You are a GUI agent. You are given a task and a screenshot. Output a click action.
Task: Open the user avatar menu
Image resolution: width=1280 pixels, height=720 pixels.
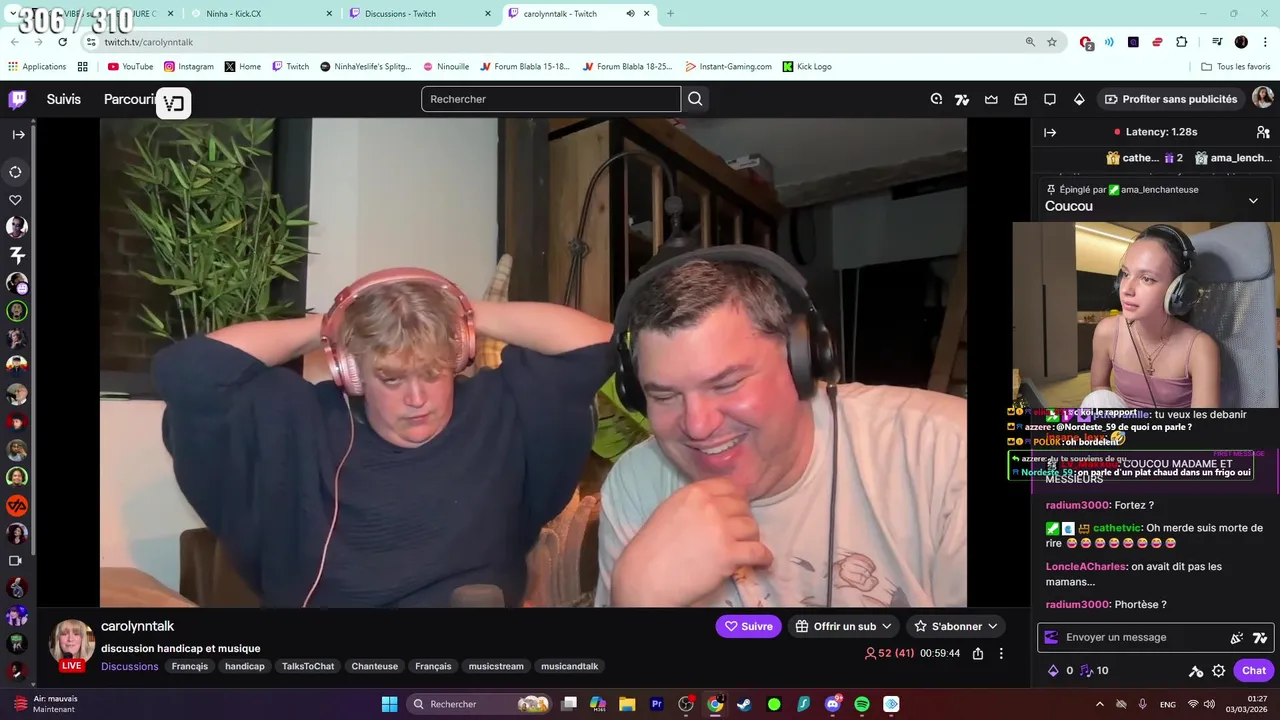1263,98
